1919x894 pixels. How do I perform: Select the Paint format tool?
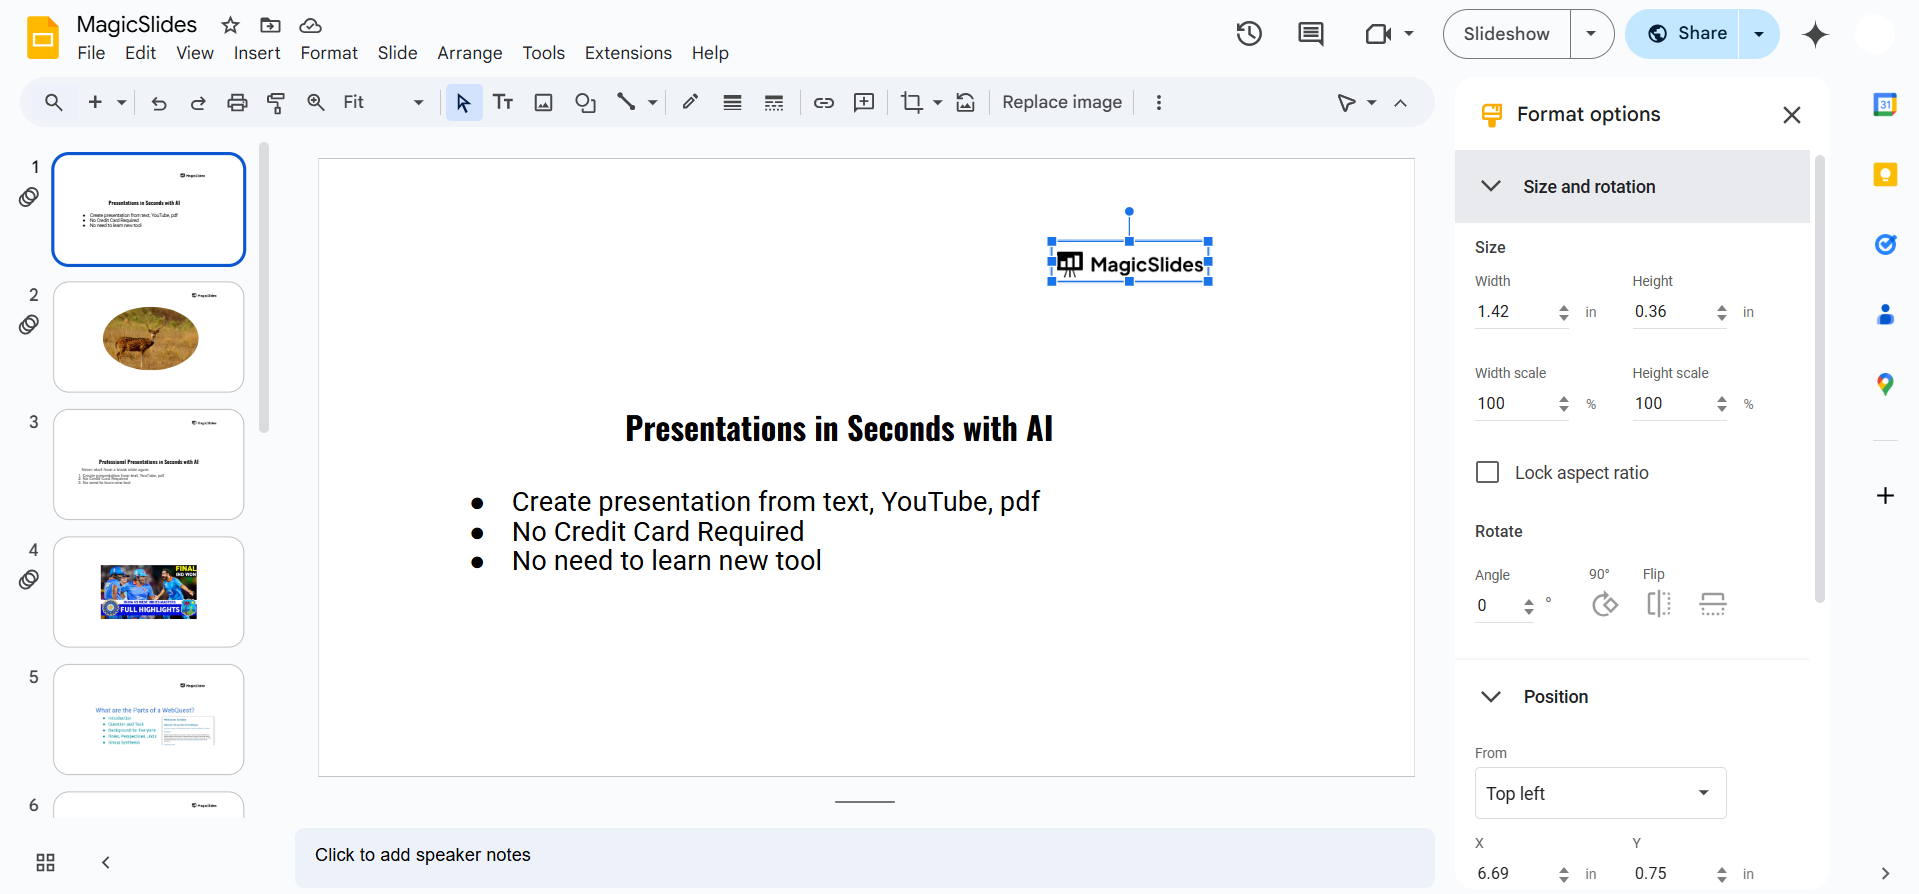pyautogui.click(x=276, y=102)
